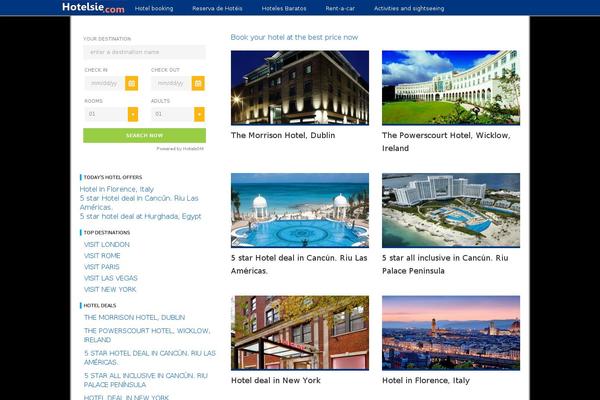The image size is (600, 400).
Task: Open sidebar Riu Palace Peninsula all inclusive link
Action: click(146, 380)
